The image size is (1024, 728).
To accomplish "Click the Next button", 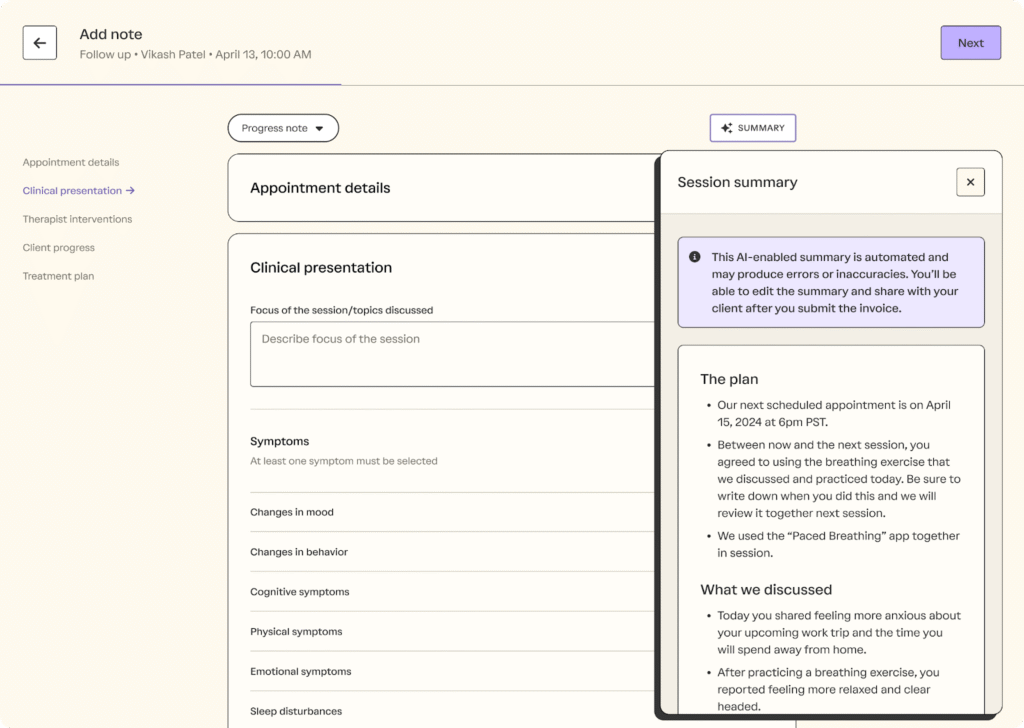I will 969,42.
